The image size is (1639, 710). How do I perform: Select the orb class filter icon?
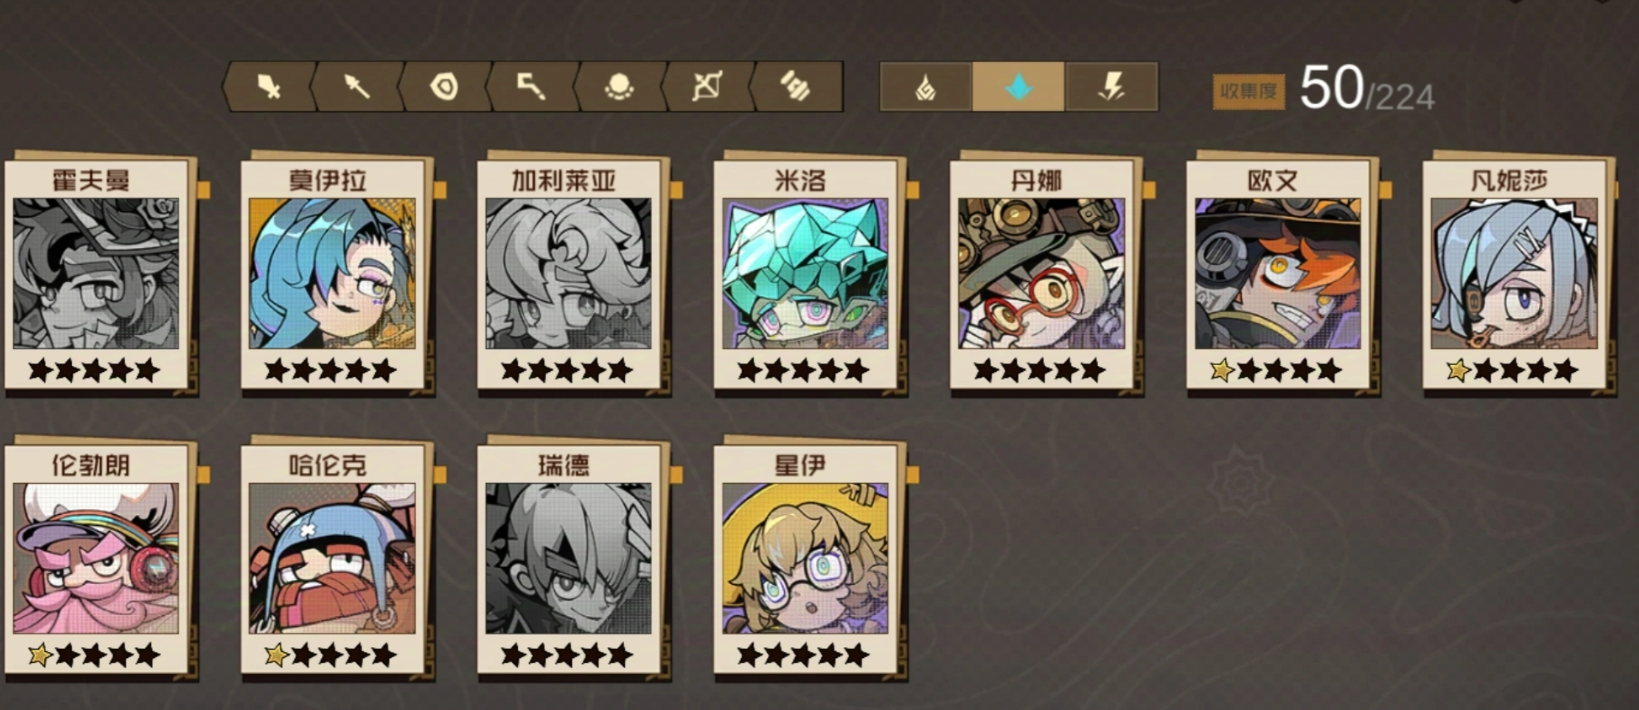coord(619,87)
